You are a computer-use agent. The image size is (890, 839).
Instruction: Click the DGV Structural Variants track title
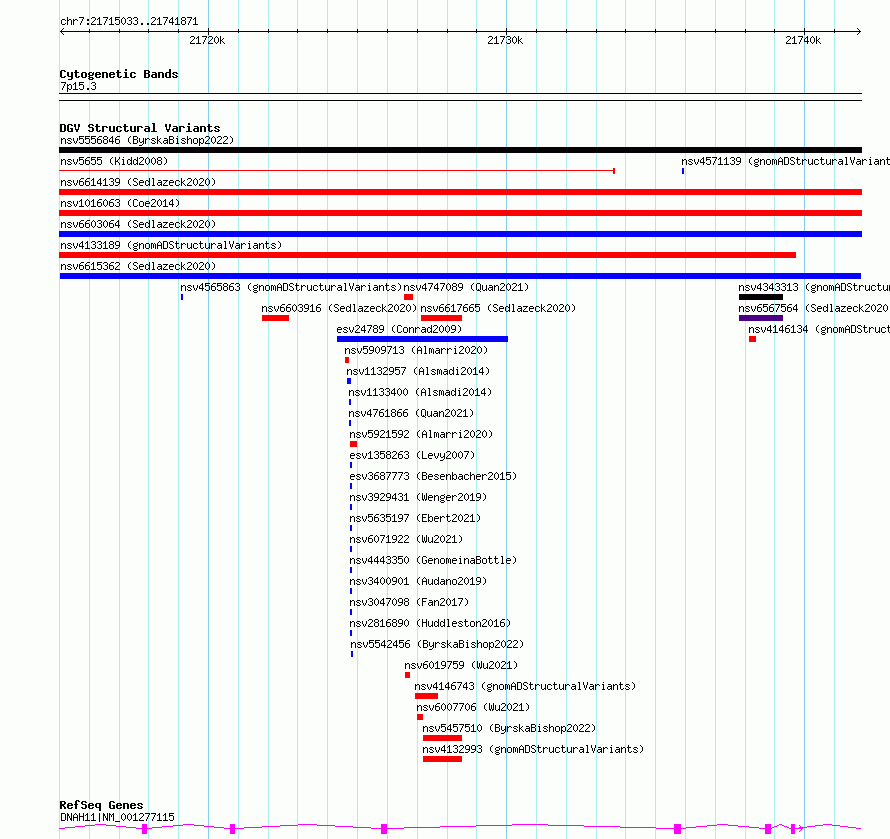(140, 128)
